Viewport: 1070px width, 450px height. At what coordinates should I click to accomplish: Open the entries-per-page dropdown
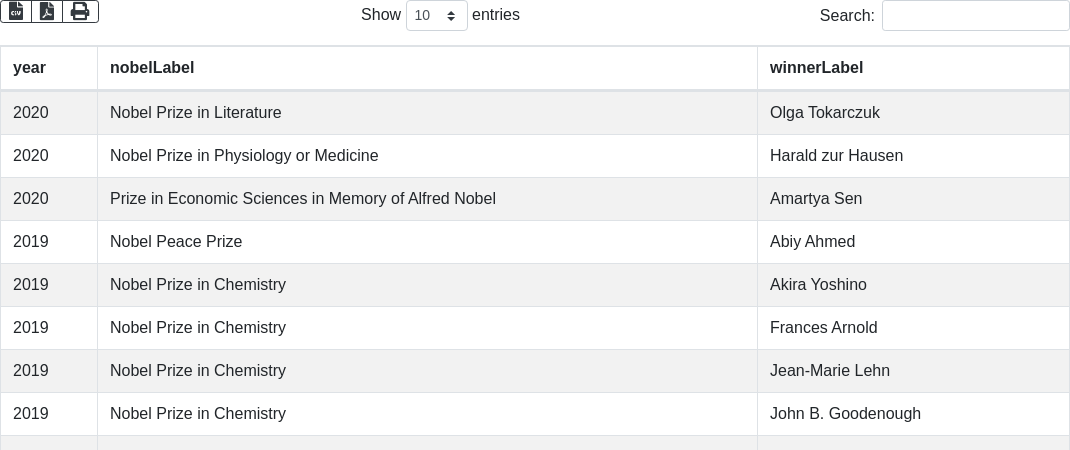(437, 15)
